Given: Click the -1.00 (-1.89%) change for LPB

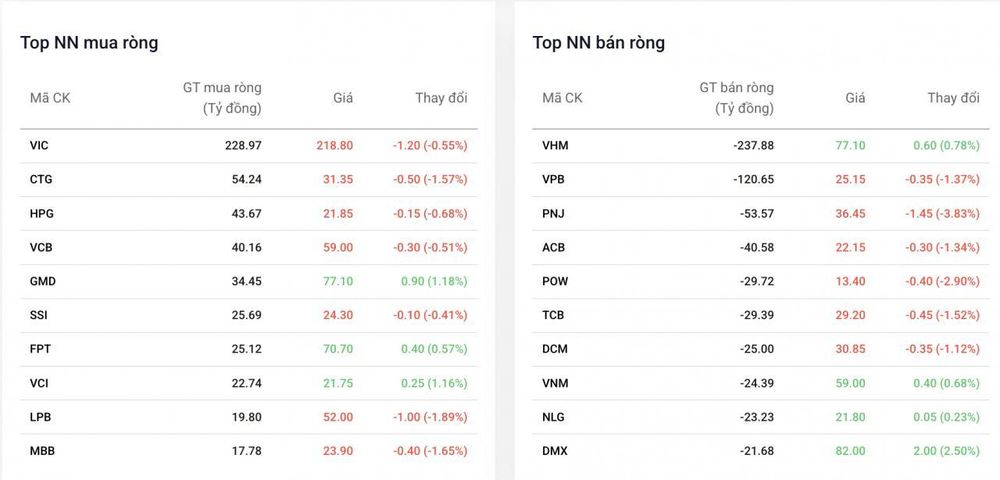Looking at the screenshot, I should click(430, 417).
